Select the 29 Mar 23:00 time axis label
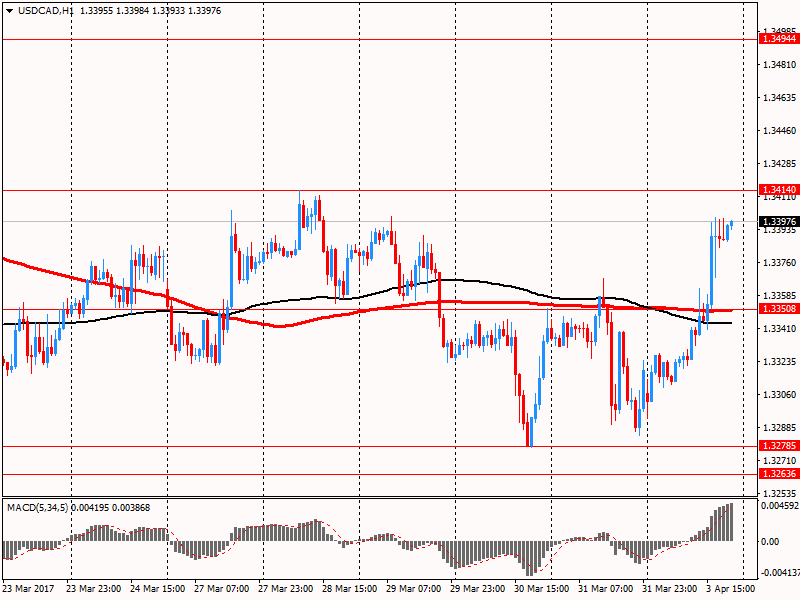The width and height of the screenshot is (800, 600). (478, 588)
